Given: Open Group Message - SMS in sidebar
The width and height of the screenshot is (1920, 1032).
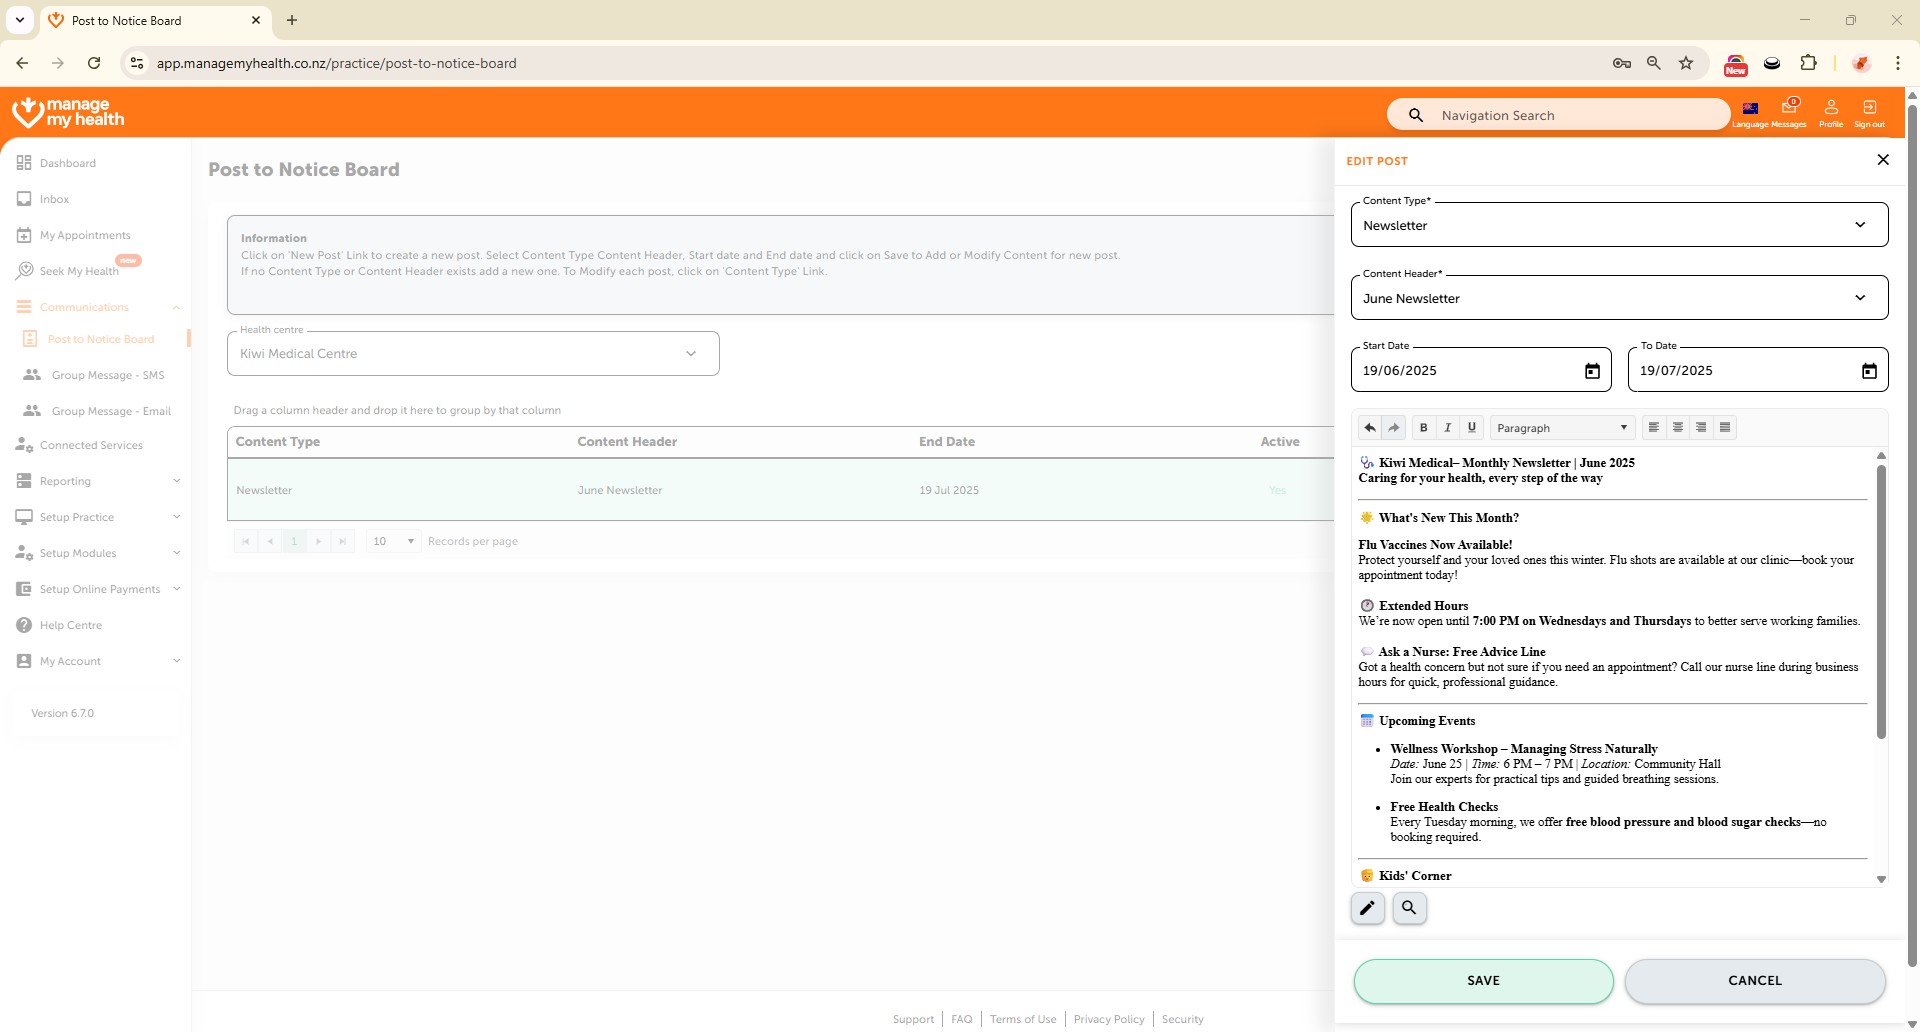Looking at the screenshot, I should 107,375.
